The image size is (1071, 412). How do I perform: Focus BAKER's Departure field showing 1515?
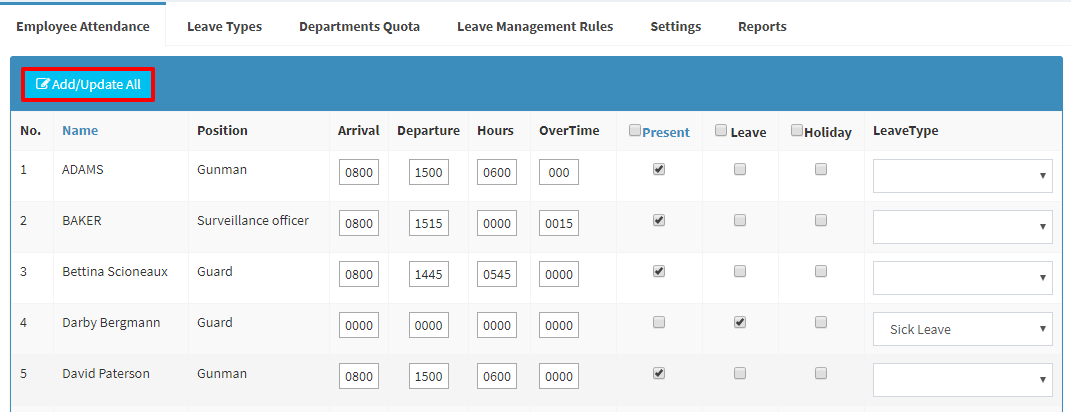[429, 223]
